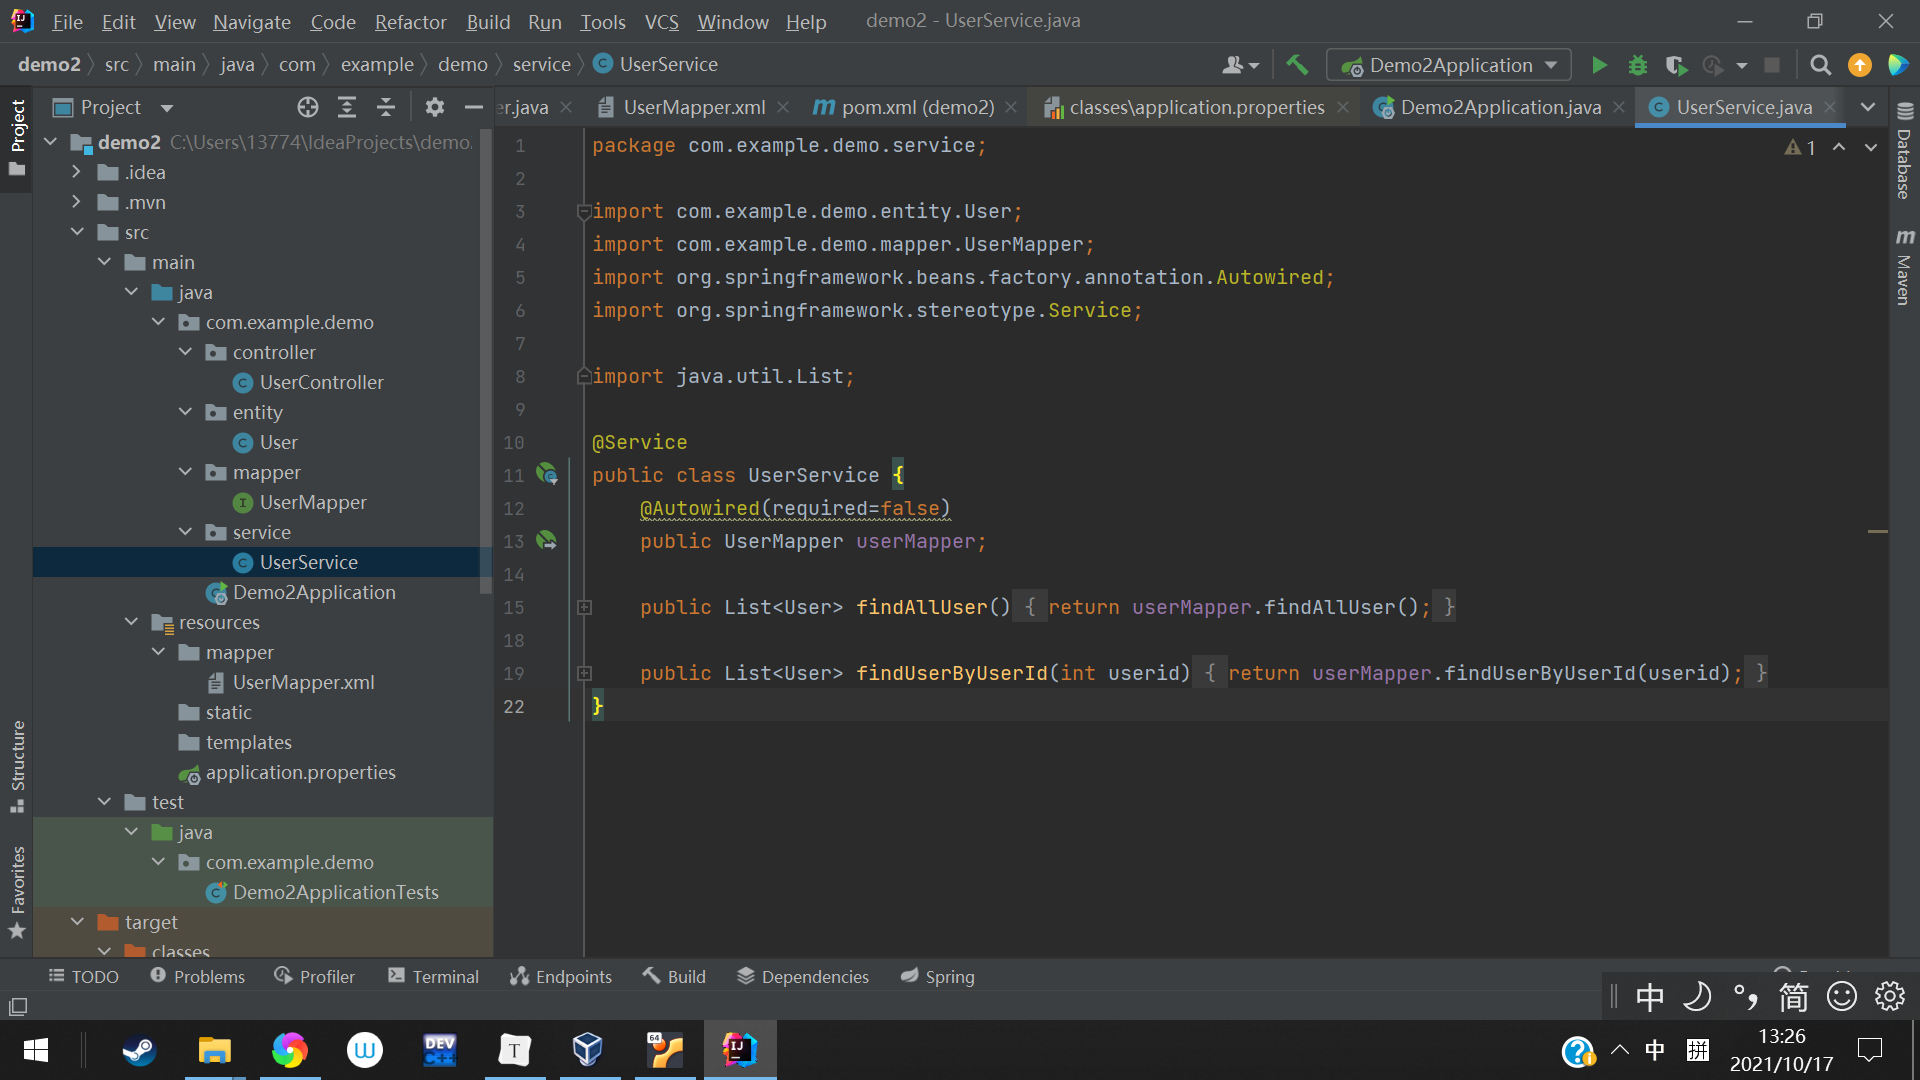Collapse the target folder
Image resolution: width=1920 pixels, height=1080 pixels.
76,922
